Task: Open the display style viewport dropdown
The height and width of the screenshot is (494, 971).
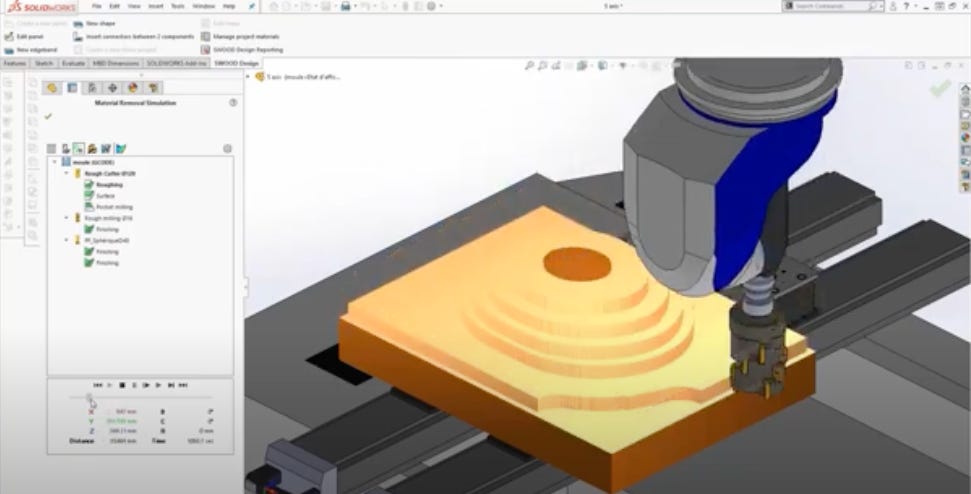Action: (604, 66)
